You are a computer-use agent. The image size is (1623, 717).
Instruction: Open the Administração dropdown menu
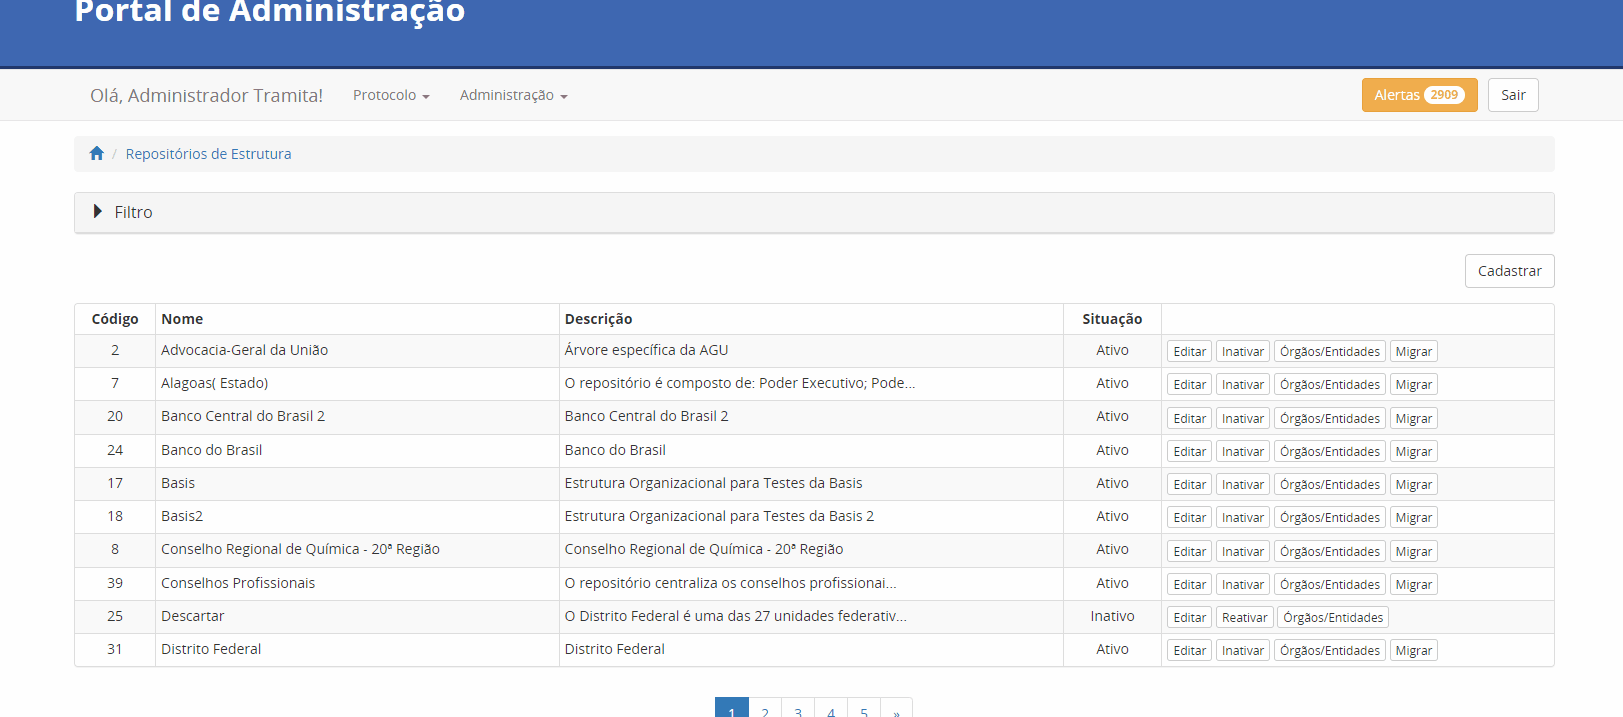(x=514, y=95)
